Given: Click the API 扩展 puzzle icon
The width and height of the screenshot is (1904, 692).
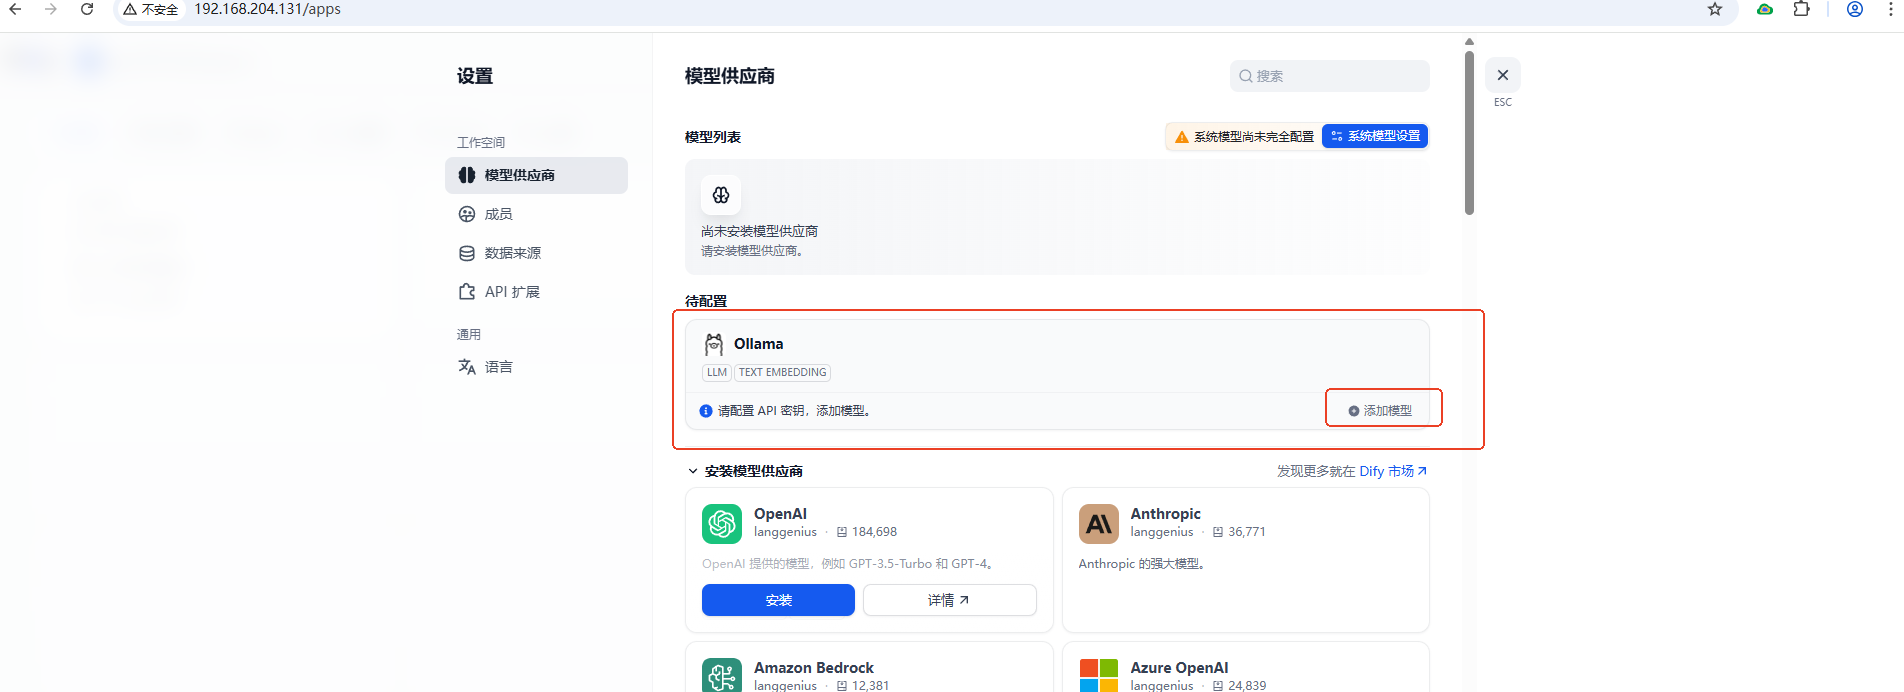Looking at the screenshot, I should [x=467, y=292].
